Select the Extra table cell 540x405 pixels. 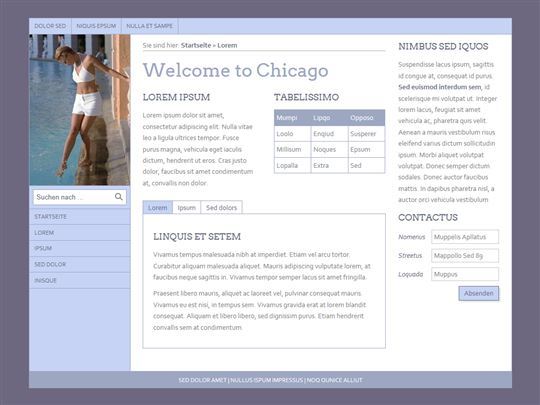[329, 165]
